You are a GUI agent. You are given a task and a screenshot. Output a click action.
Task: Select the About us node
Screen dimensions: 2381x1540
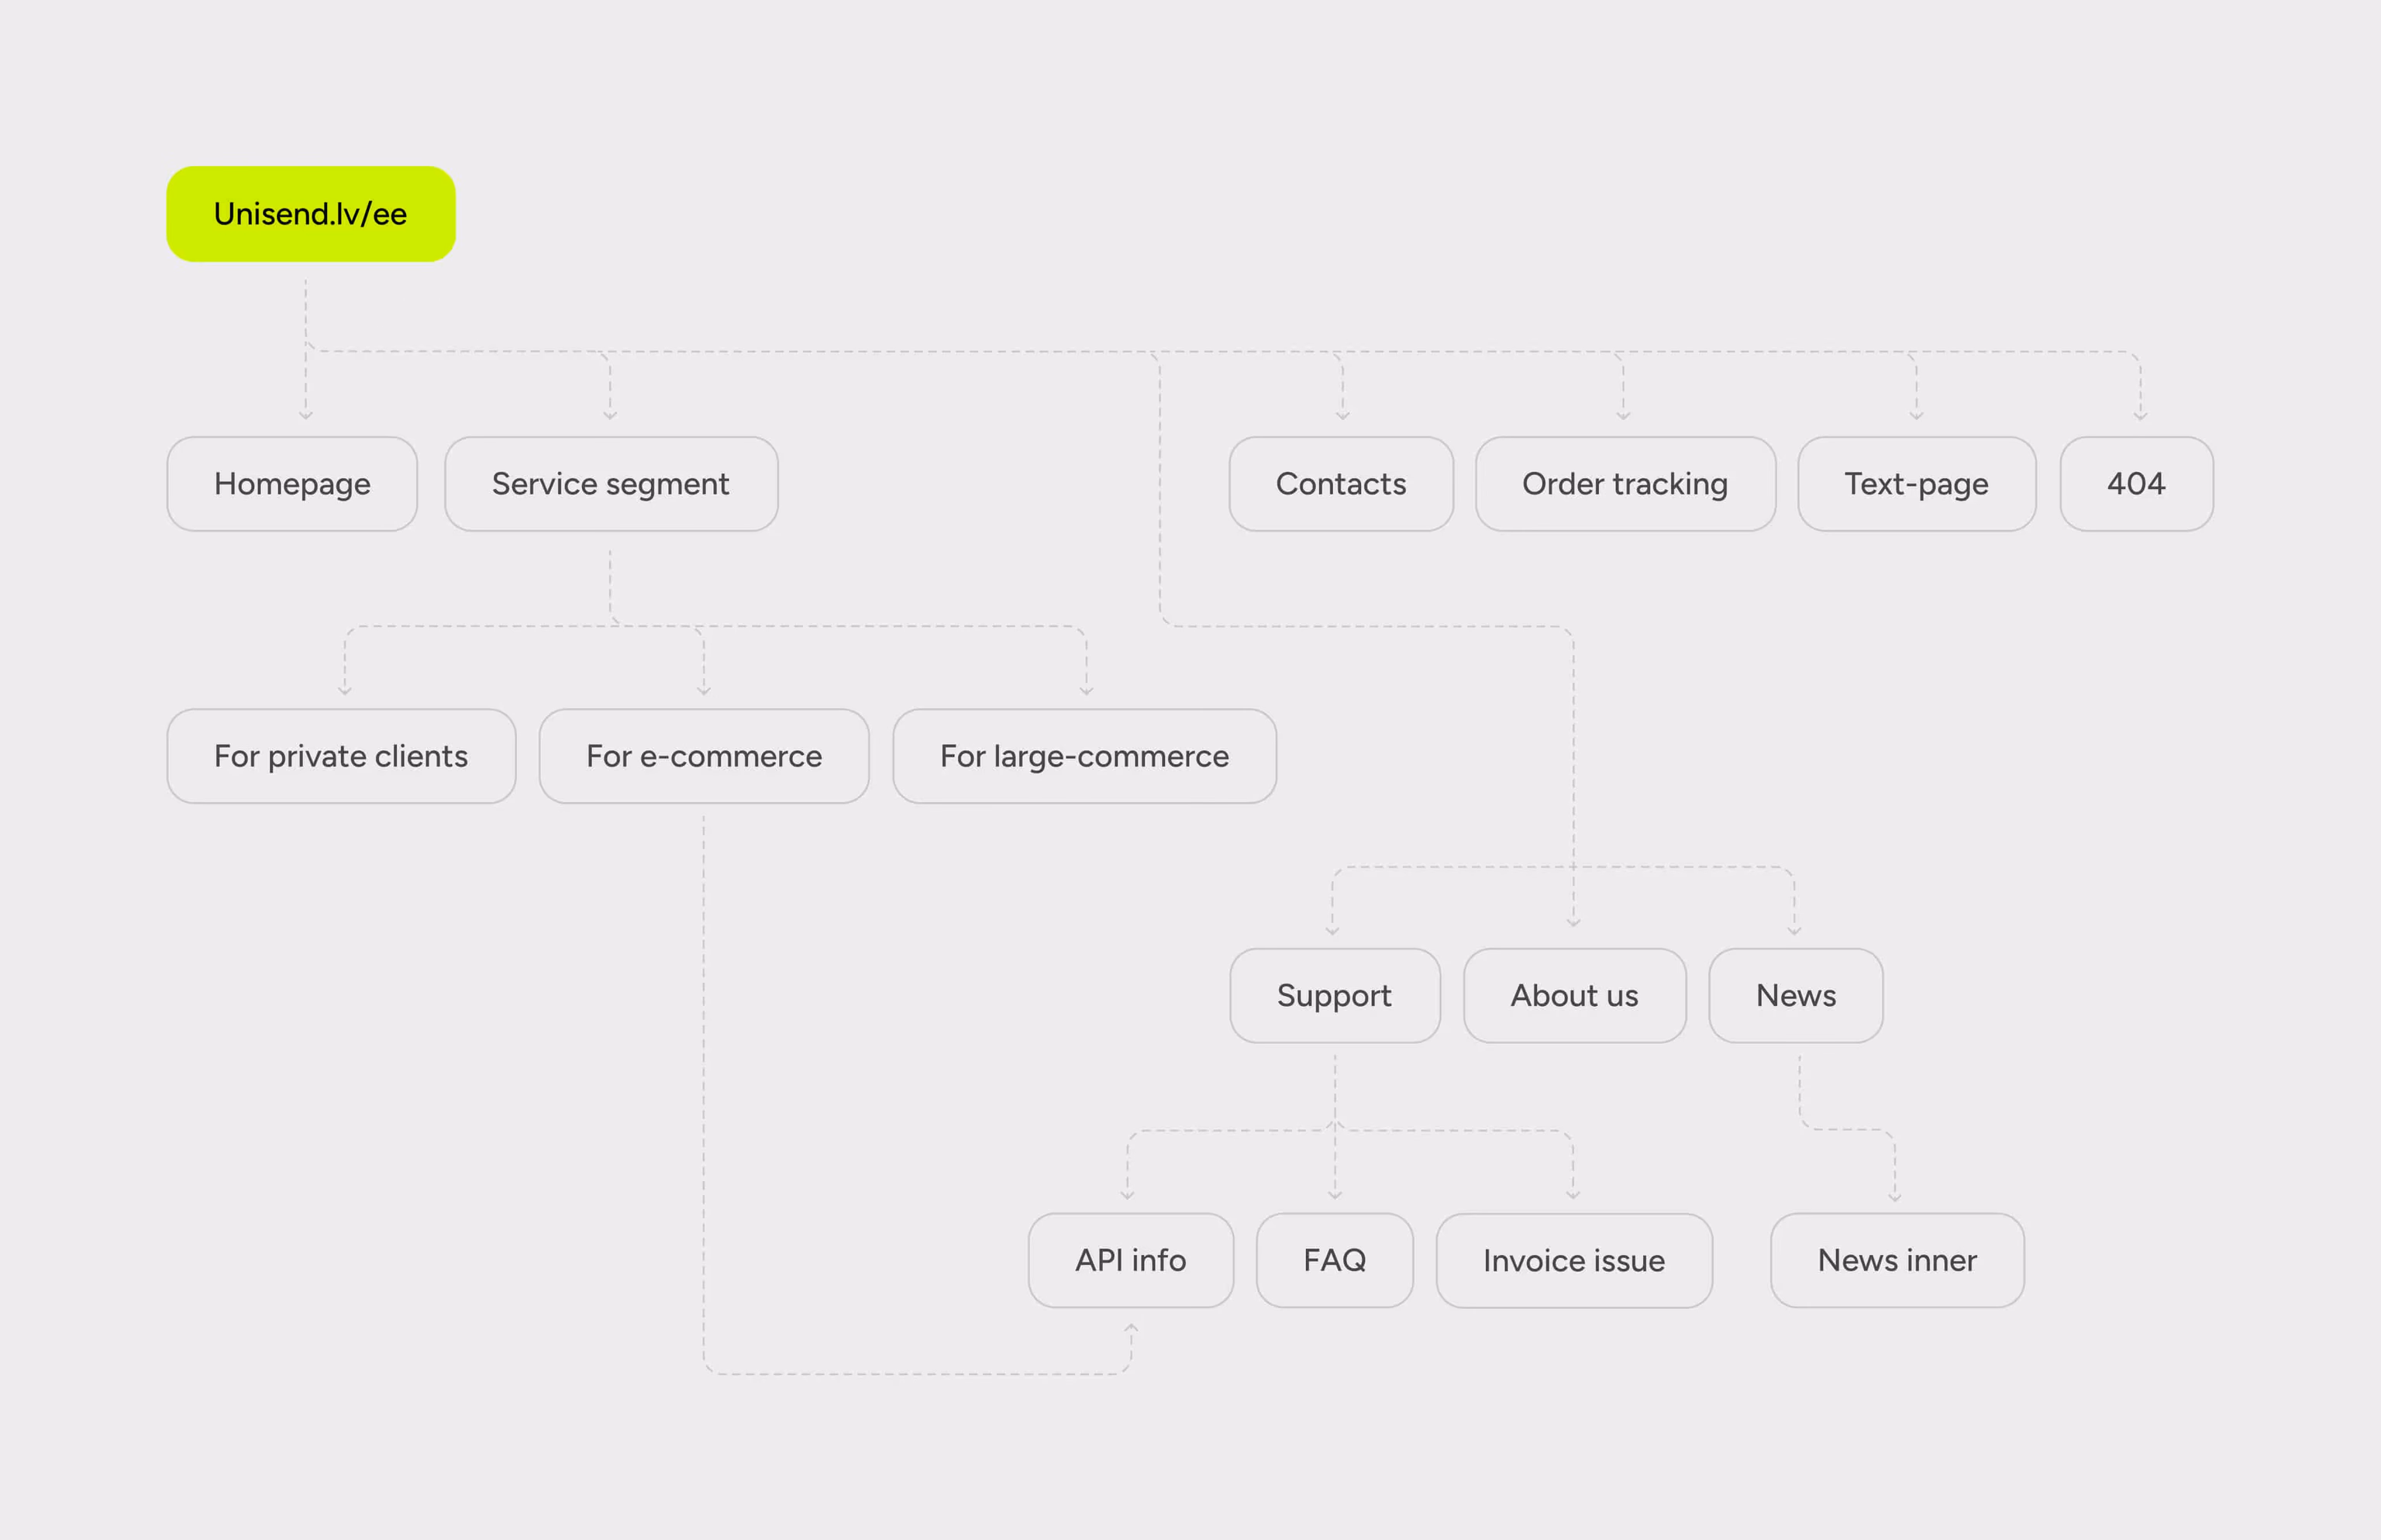[x=1574, y=996]
